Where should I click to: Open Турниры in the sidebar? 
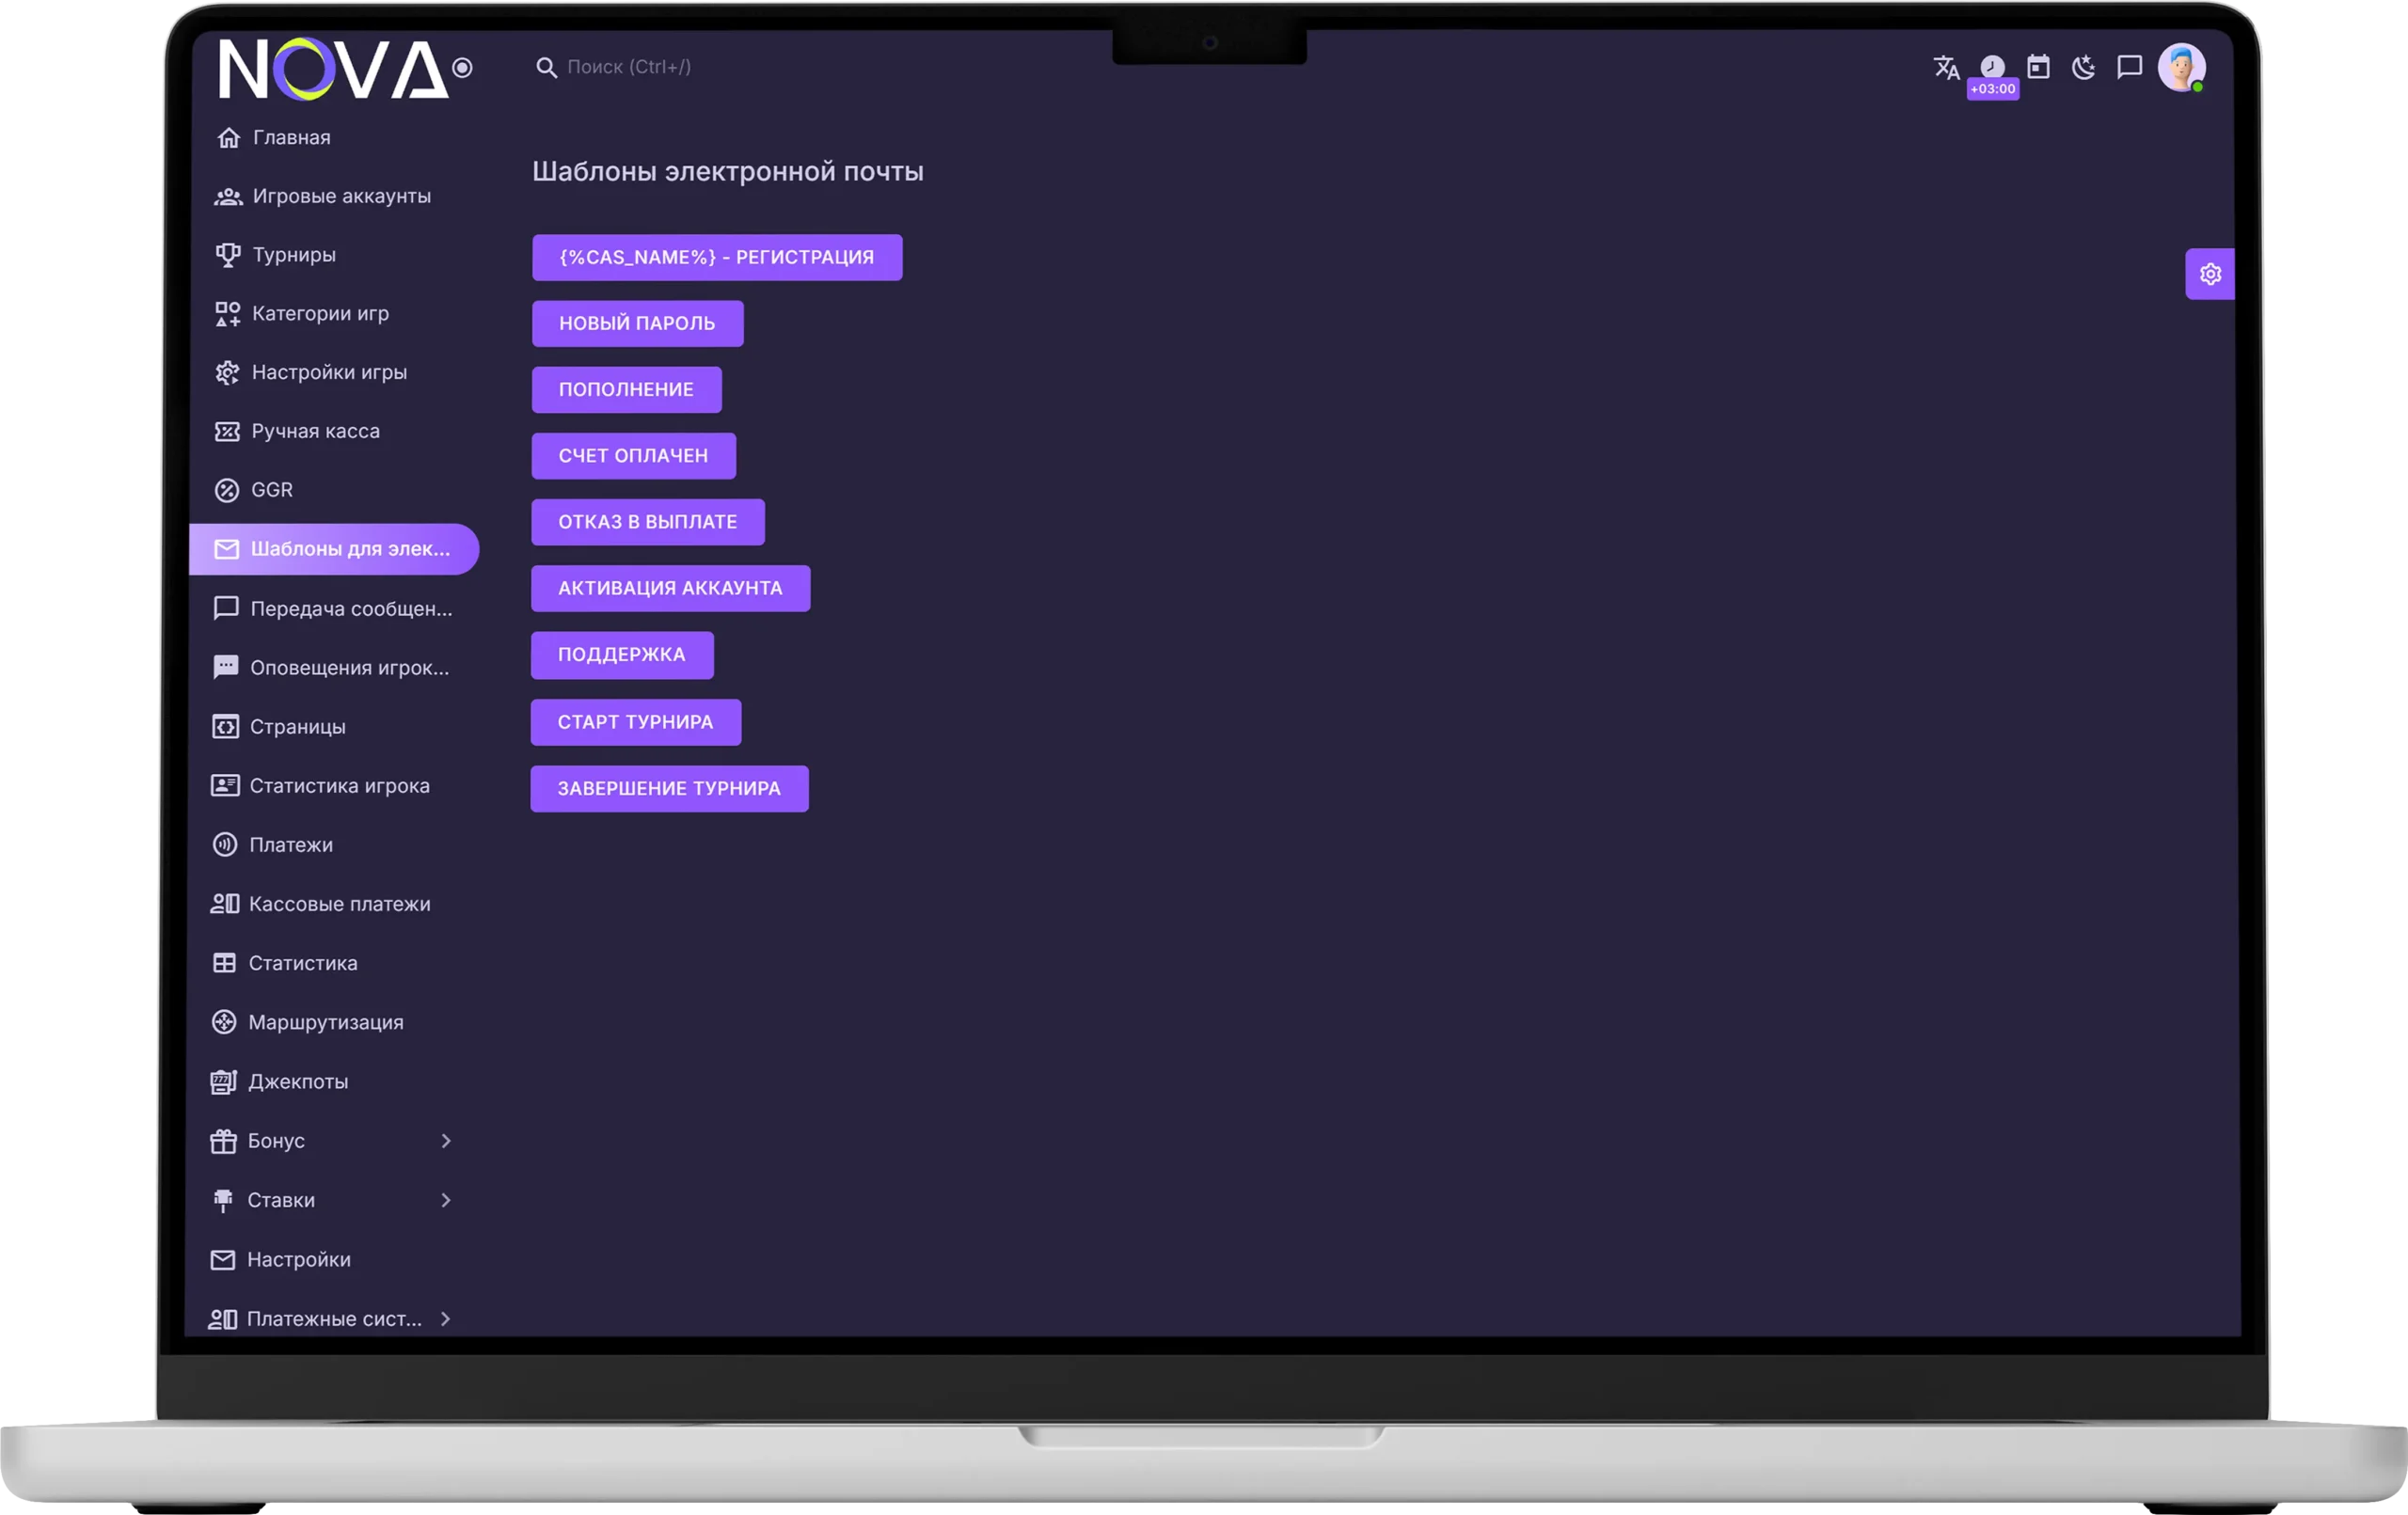pyautogui.click(x=293, y=255)
